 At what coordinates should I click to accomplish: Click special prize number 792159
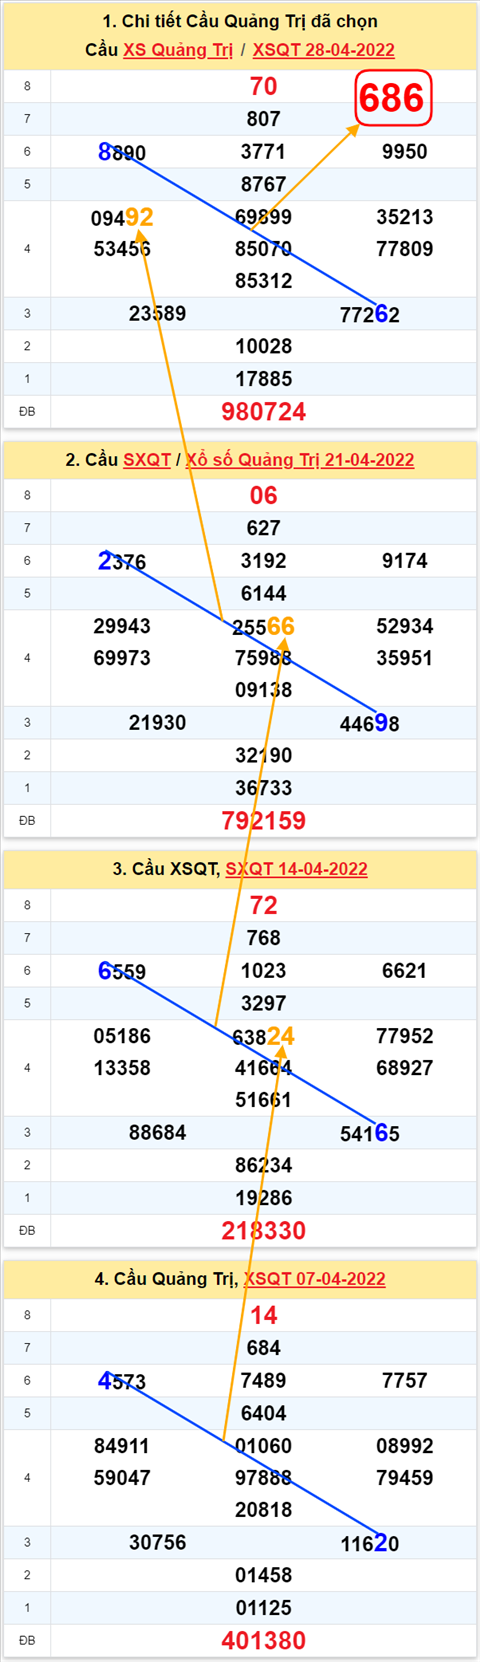[264, 821]
